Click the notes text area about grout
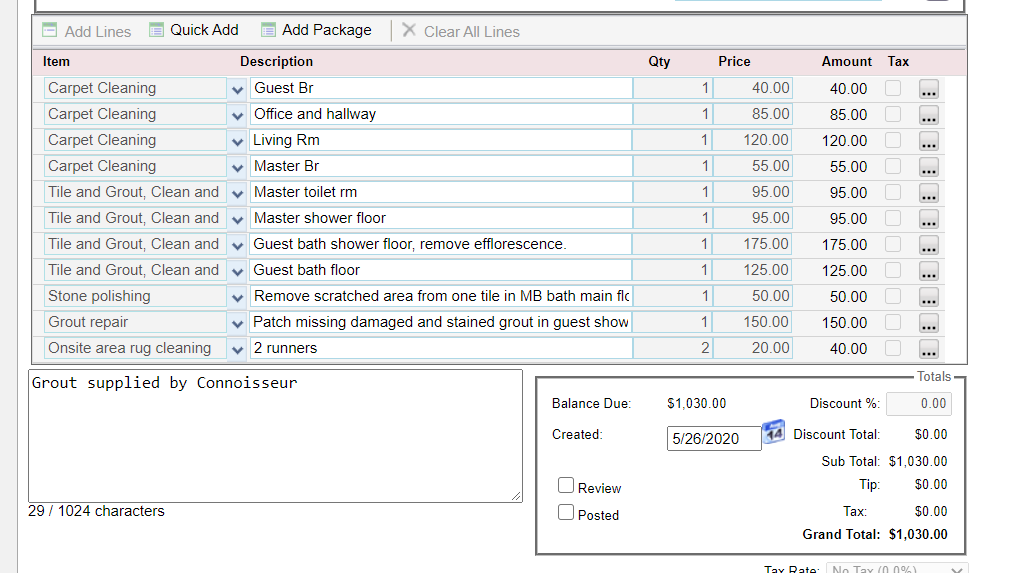1032x573 pixels. click(x=275, y=435)
